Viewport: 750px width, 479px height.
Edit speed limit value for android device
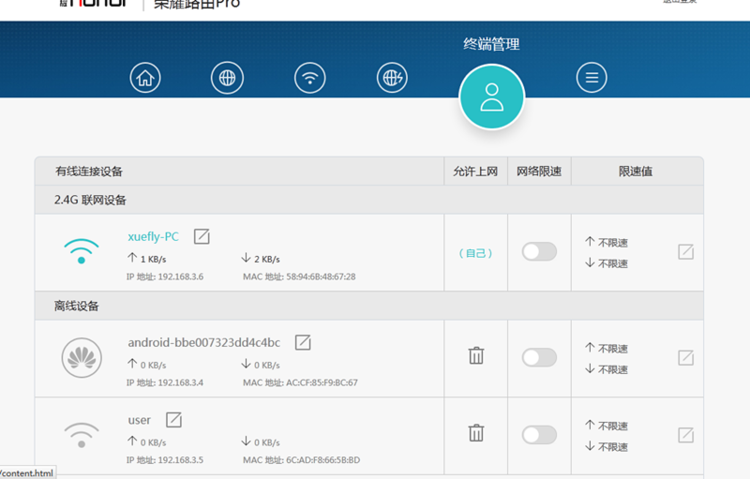coord(685,357)
